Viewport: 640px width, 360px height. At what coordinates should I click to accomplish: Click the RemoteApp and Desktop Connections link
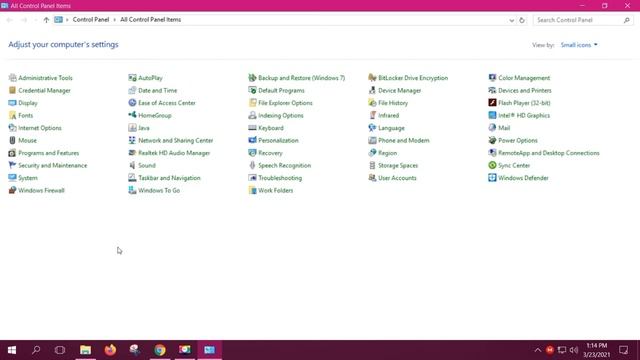tap(549, 153)
